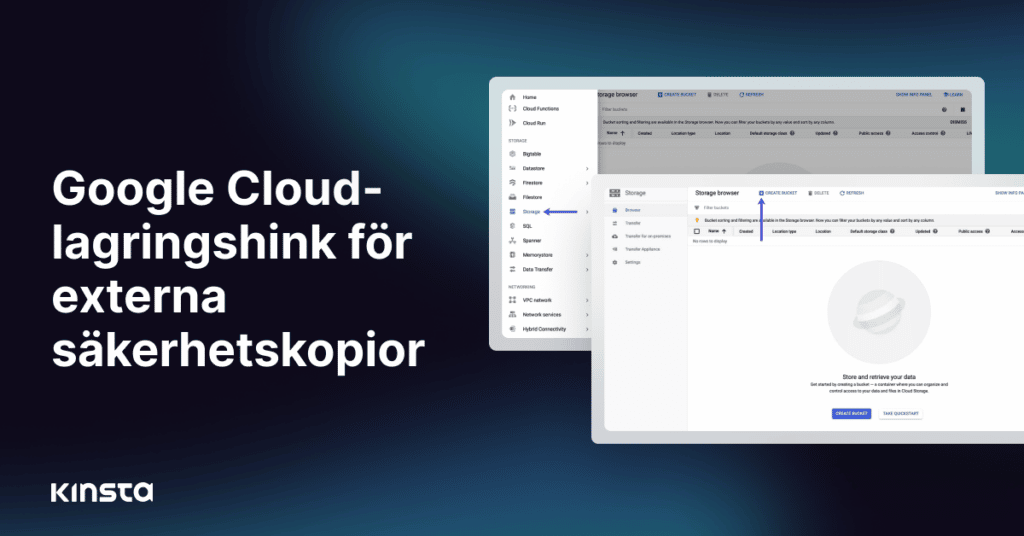Click the Transfer Appliance icon
Screen dimensions: 1024x536
pyautogui.click(x=615, y=249)
